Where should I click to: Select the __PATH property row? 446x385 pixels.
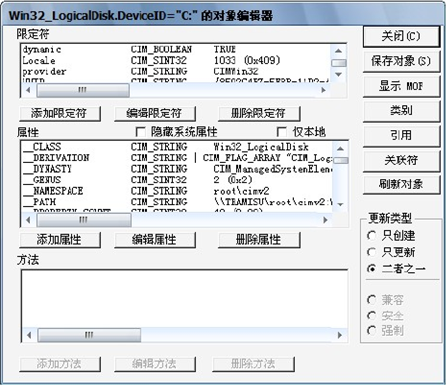(x=177, y=202)
